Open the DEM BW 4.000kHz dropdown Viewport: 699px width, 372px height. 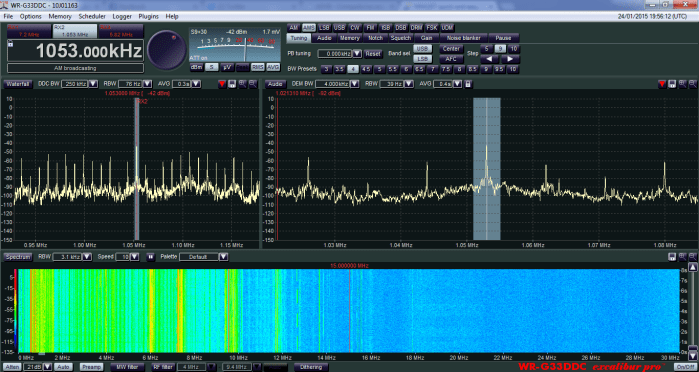355,84
